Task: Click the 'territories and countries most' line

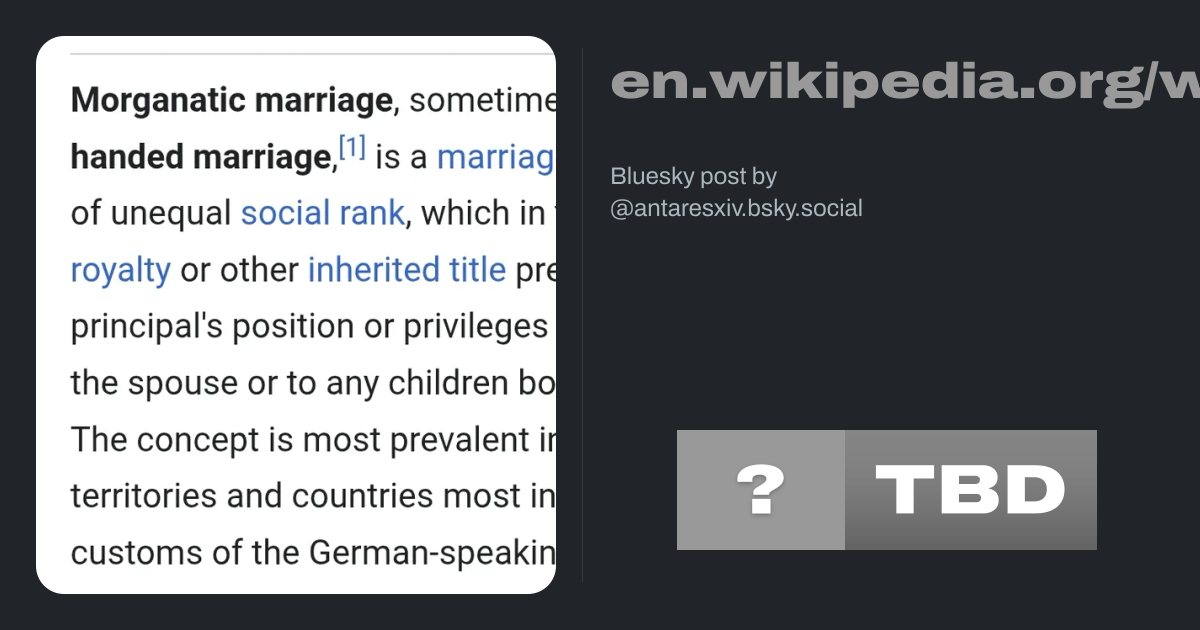Action: (x=310, y=496)
